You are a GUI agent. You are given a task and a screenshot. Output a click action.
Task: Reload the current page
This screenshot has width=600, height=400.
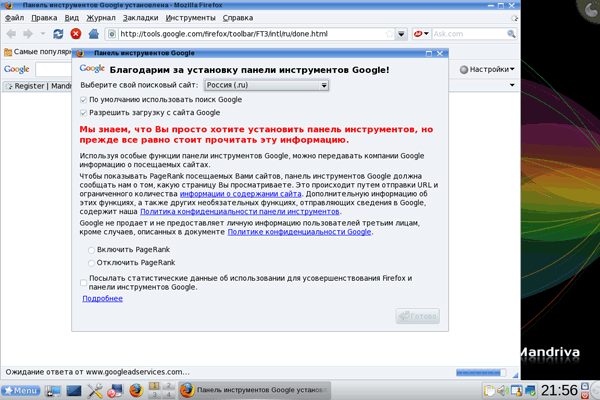pyautogui.click(x=58, y=34)
